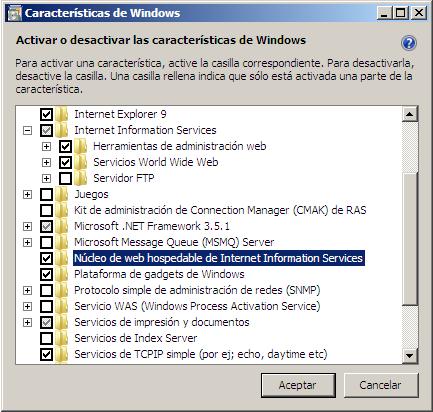Click the Cancelar button

380,385
